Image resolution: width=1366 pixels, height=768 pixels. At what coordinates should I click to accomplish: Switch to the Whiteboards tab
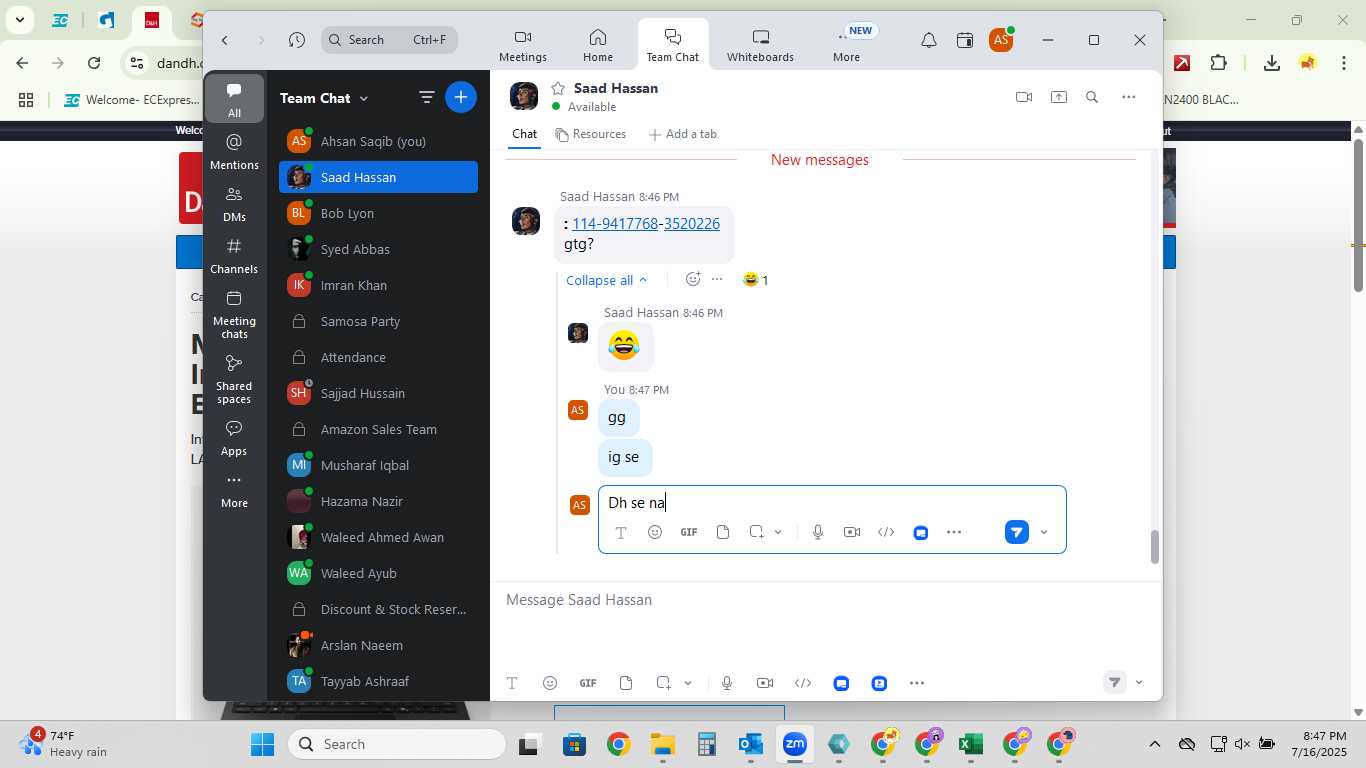(760, 45)
